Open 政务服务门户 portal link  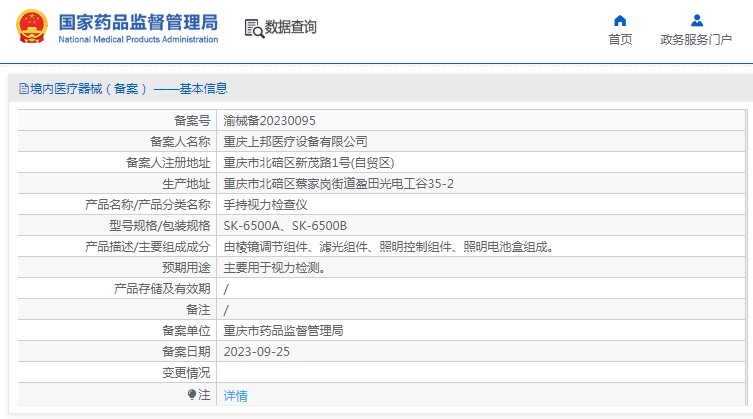click(x=696, y=39)
